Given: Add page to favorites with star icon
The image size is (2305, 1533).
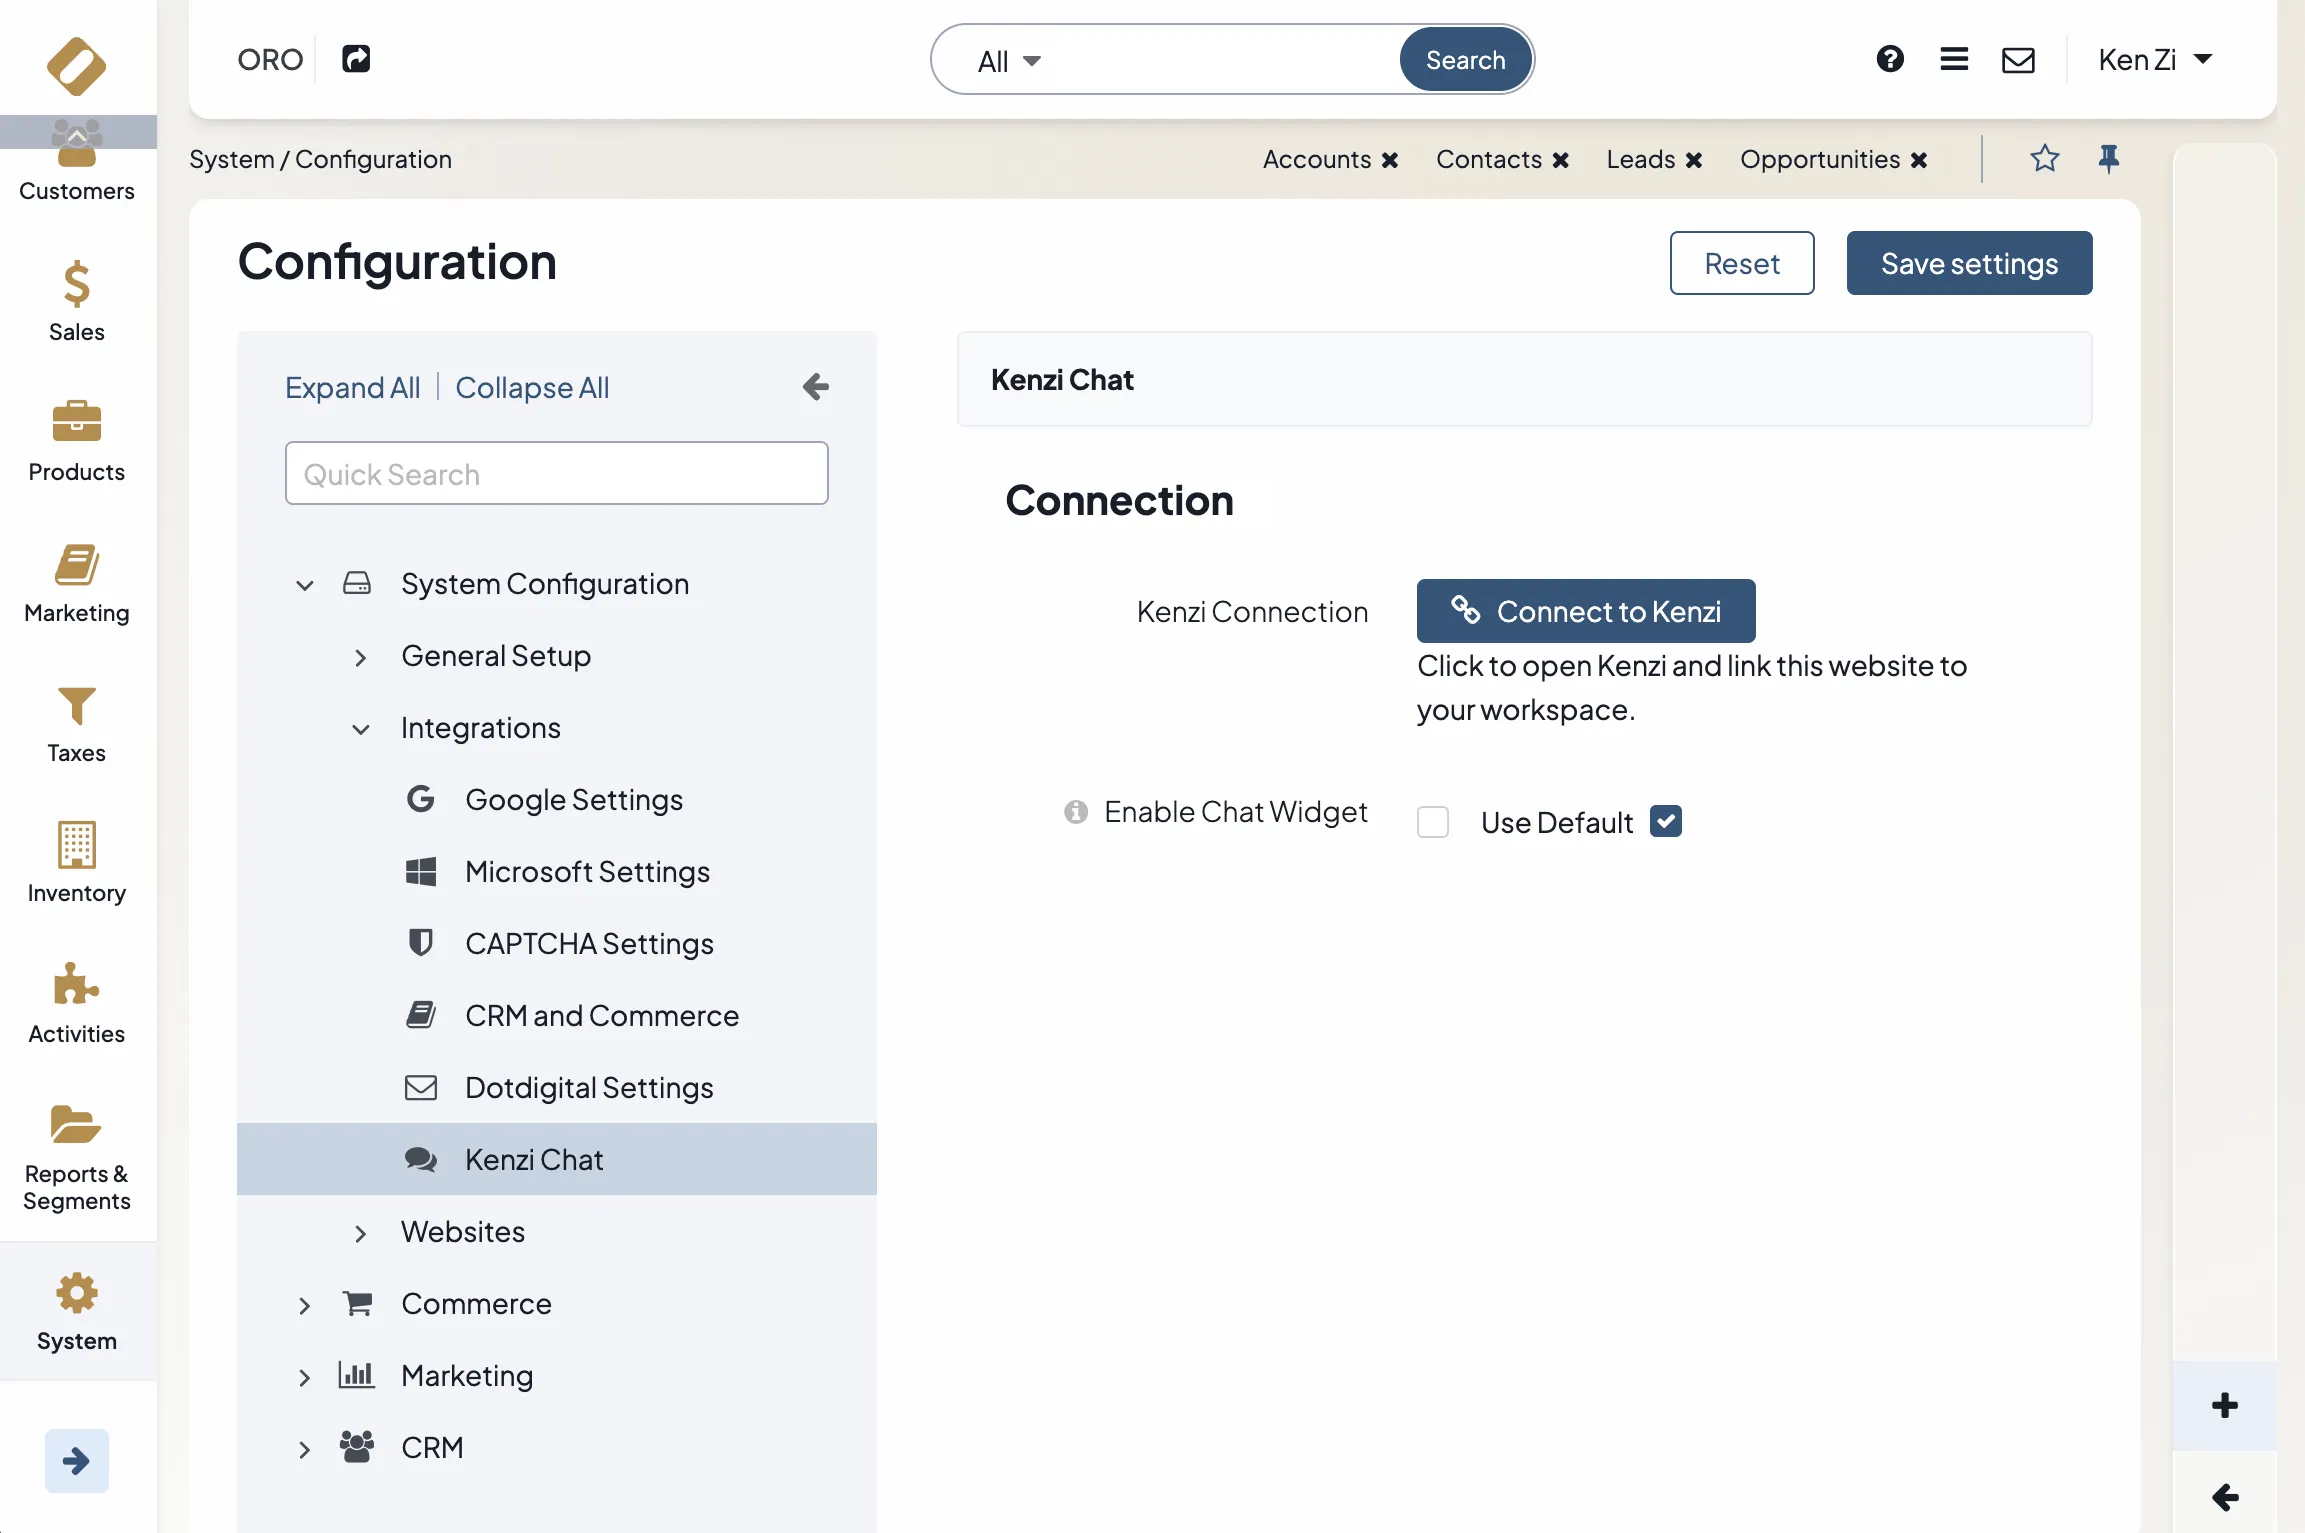Looking at the screenshot, I should [x=2044, y=158].
